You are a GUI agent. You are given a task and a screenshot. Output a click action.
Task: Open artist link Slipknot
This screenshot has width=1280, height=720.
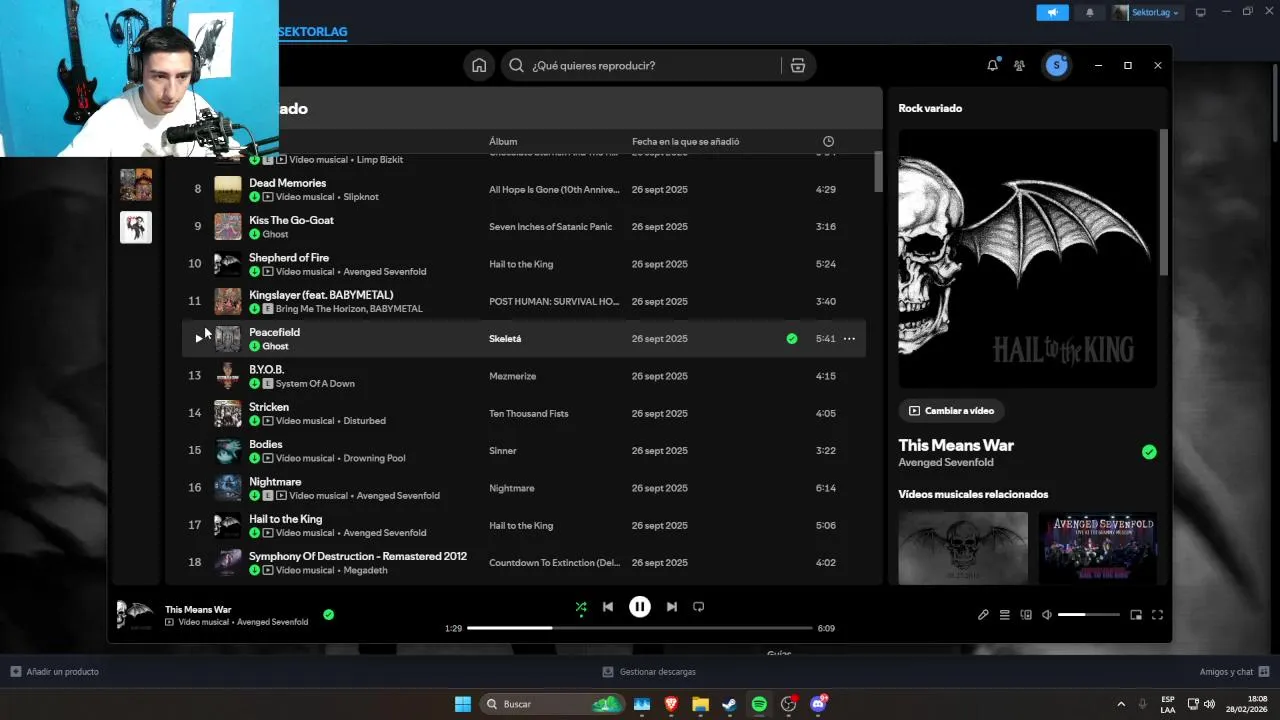pos(361,197)
